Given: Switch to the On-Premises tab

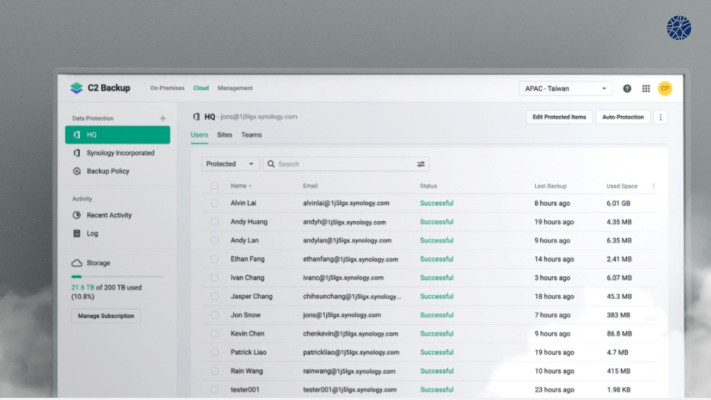Looking at the screenshot, I should [167, 88].
